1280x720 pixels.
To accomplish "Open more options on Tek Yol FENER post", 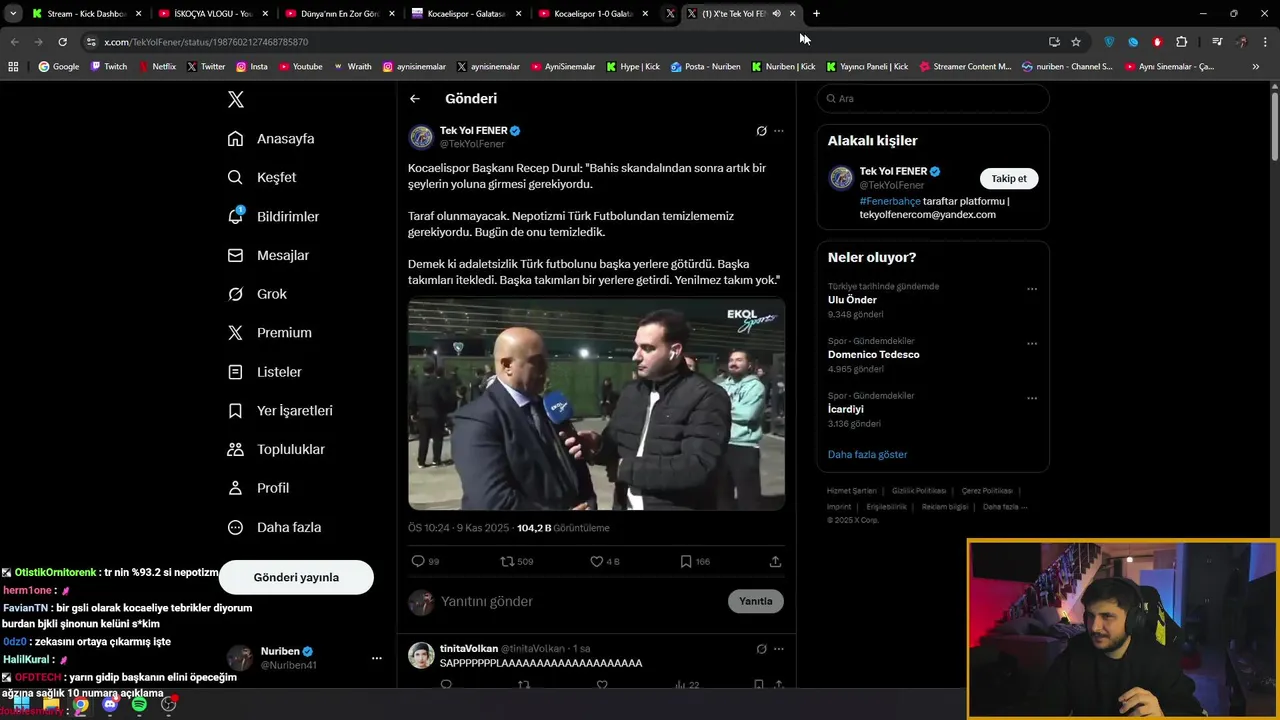I will click(779, 131).
